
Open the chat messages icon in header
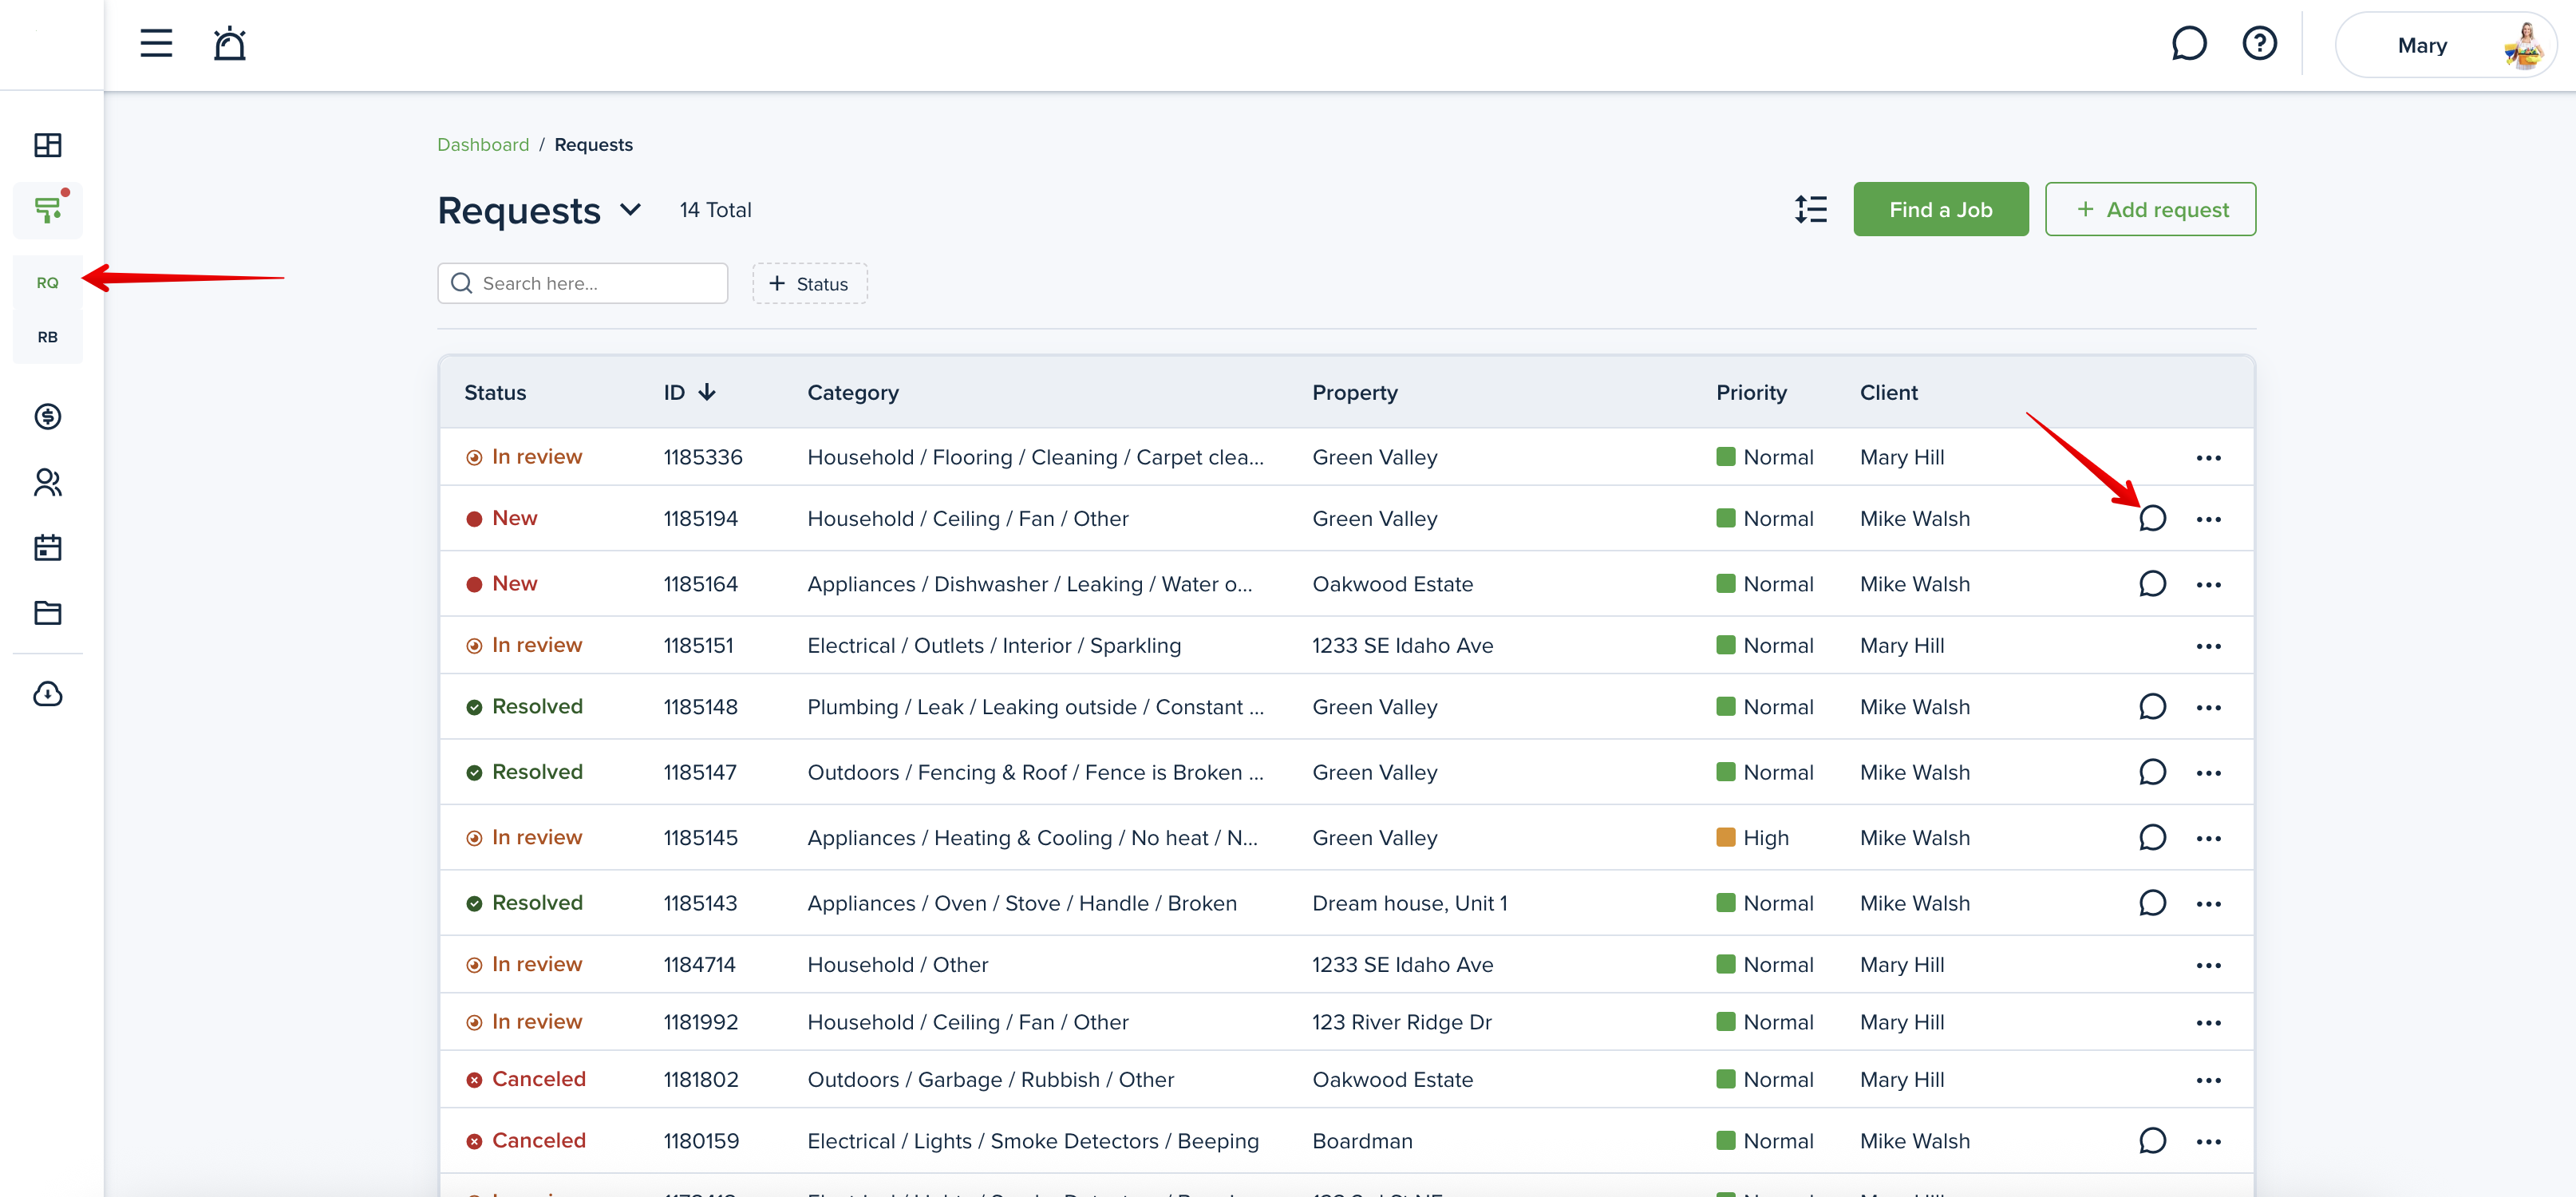pyautogui.click(x=2188, y=44)
